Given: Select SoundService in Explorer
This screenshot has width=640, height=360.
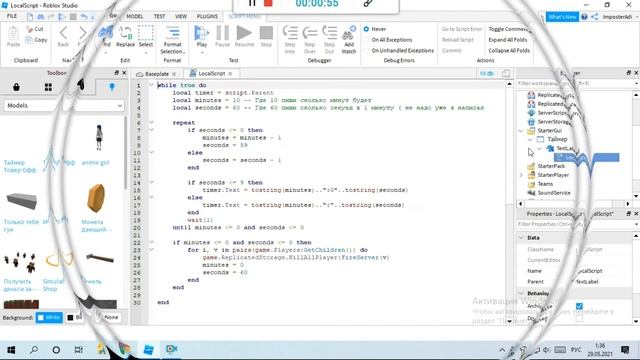Looking at the screenshot, I should (550, 193).
